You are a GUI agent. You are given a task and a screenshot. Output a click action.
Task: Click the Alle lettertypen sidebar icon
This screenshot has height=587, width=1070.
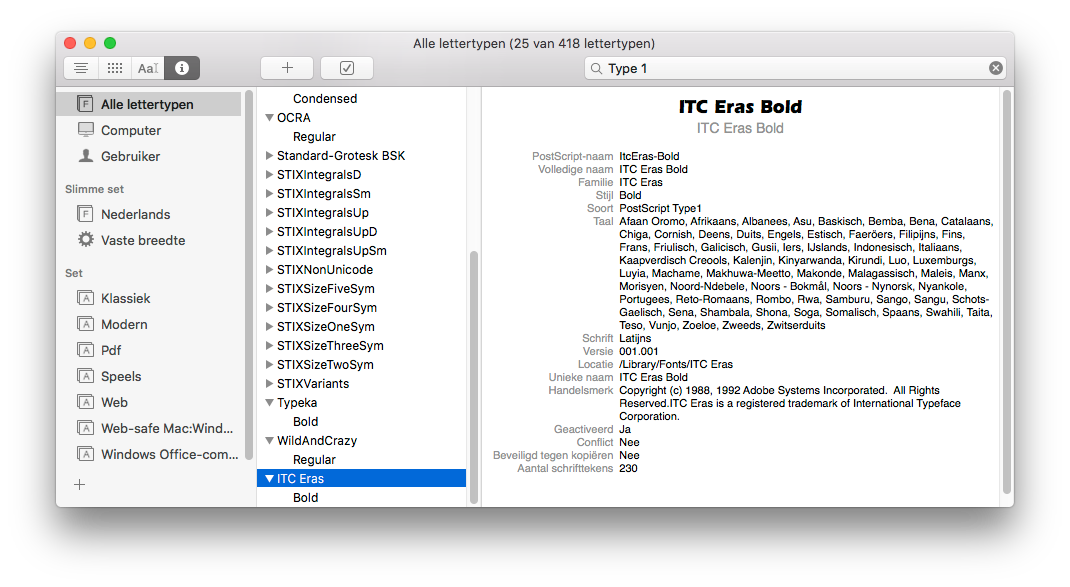(85, 104)
